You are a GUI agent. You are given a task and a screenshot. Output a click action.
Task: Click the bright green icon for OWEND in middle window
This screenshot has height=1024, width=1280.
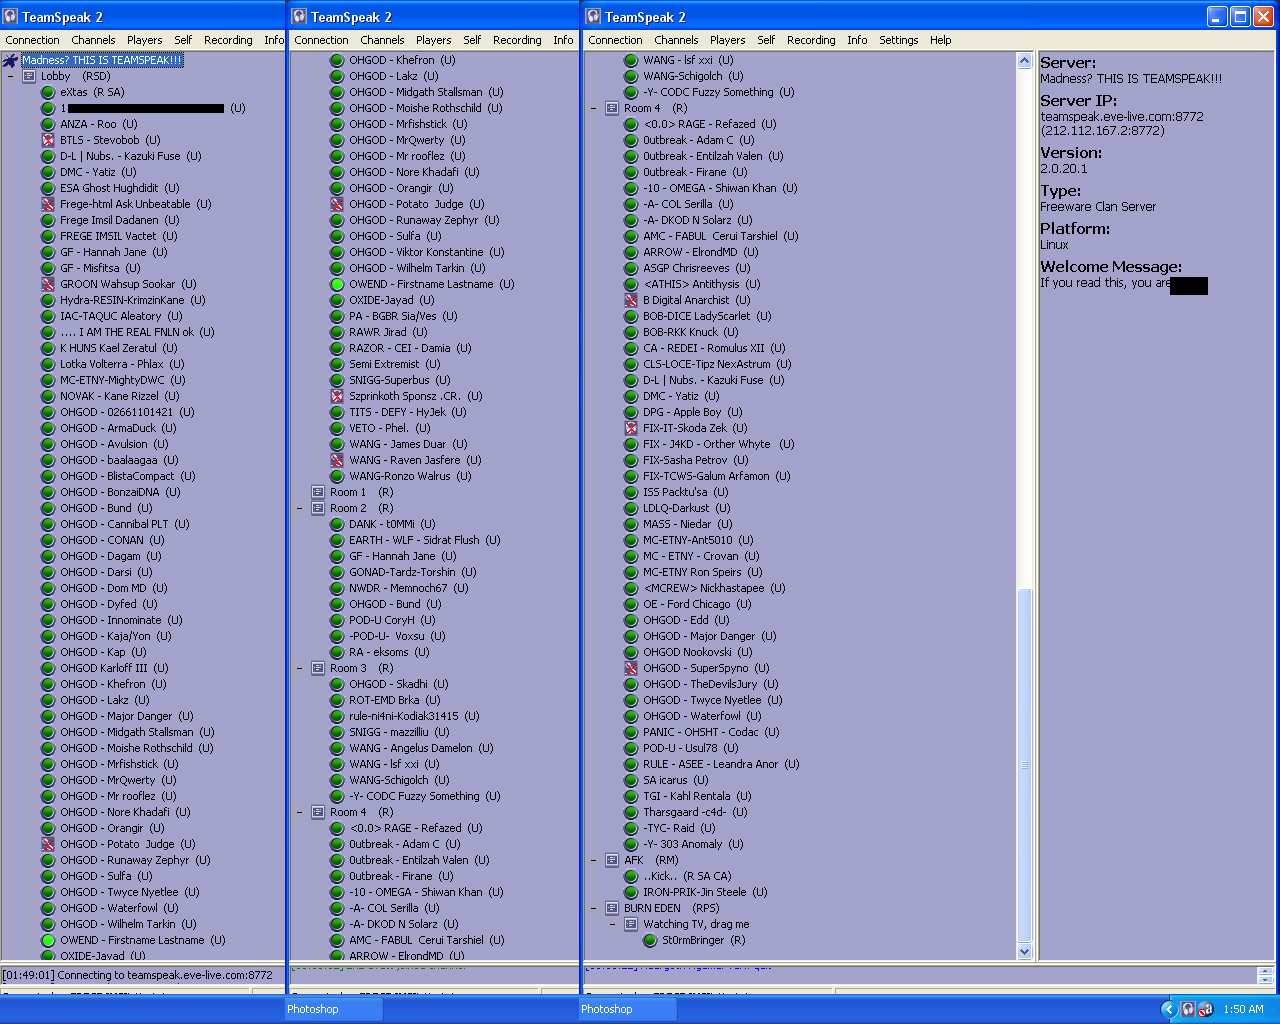(x=337, y=284)
